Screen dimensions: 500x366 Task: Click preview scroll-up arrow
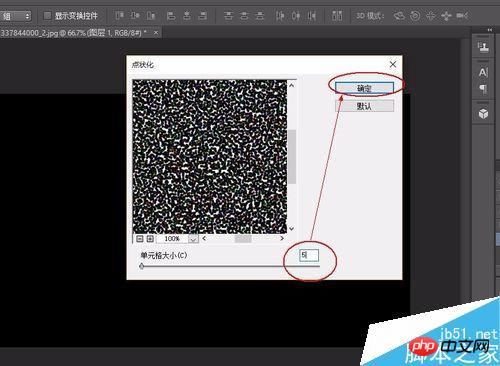point(292,85)
